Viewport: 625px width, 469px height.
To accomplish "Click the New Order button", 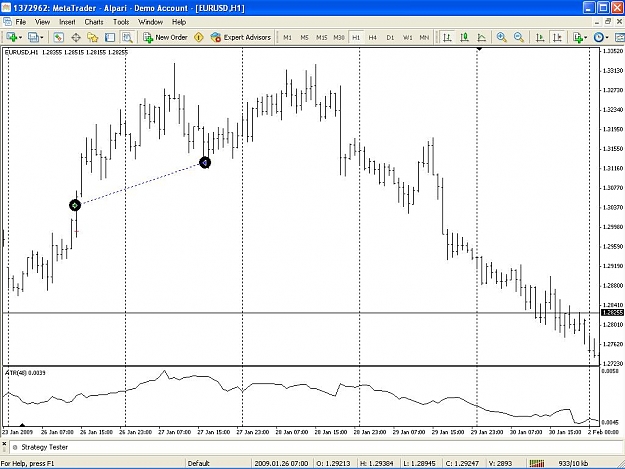I will [165, 37].
